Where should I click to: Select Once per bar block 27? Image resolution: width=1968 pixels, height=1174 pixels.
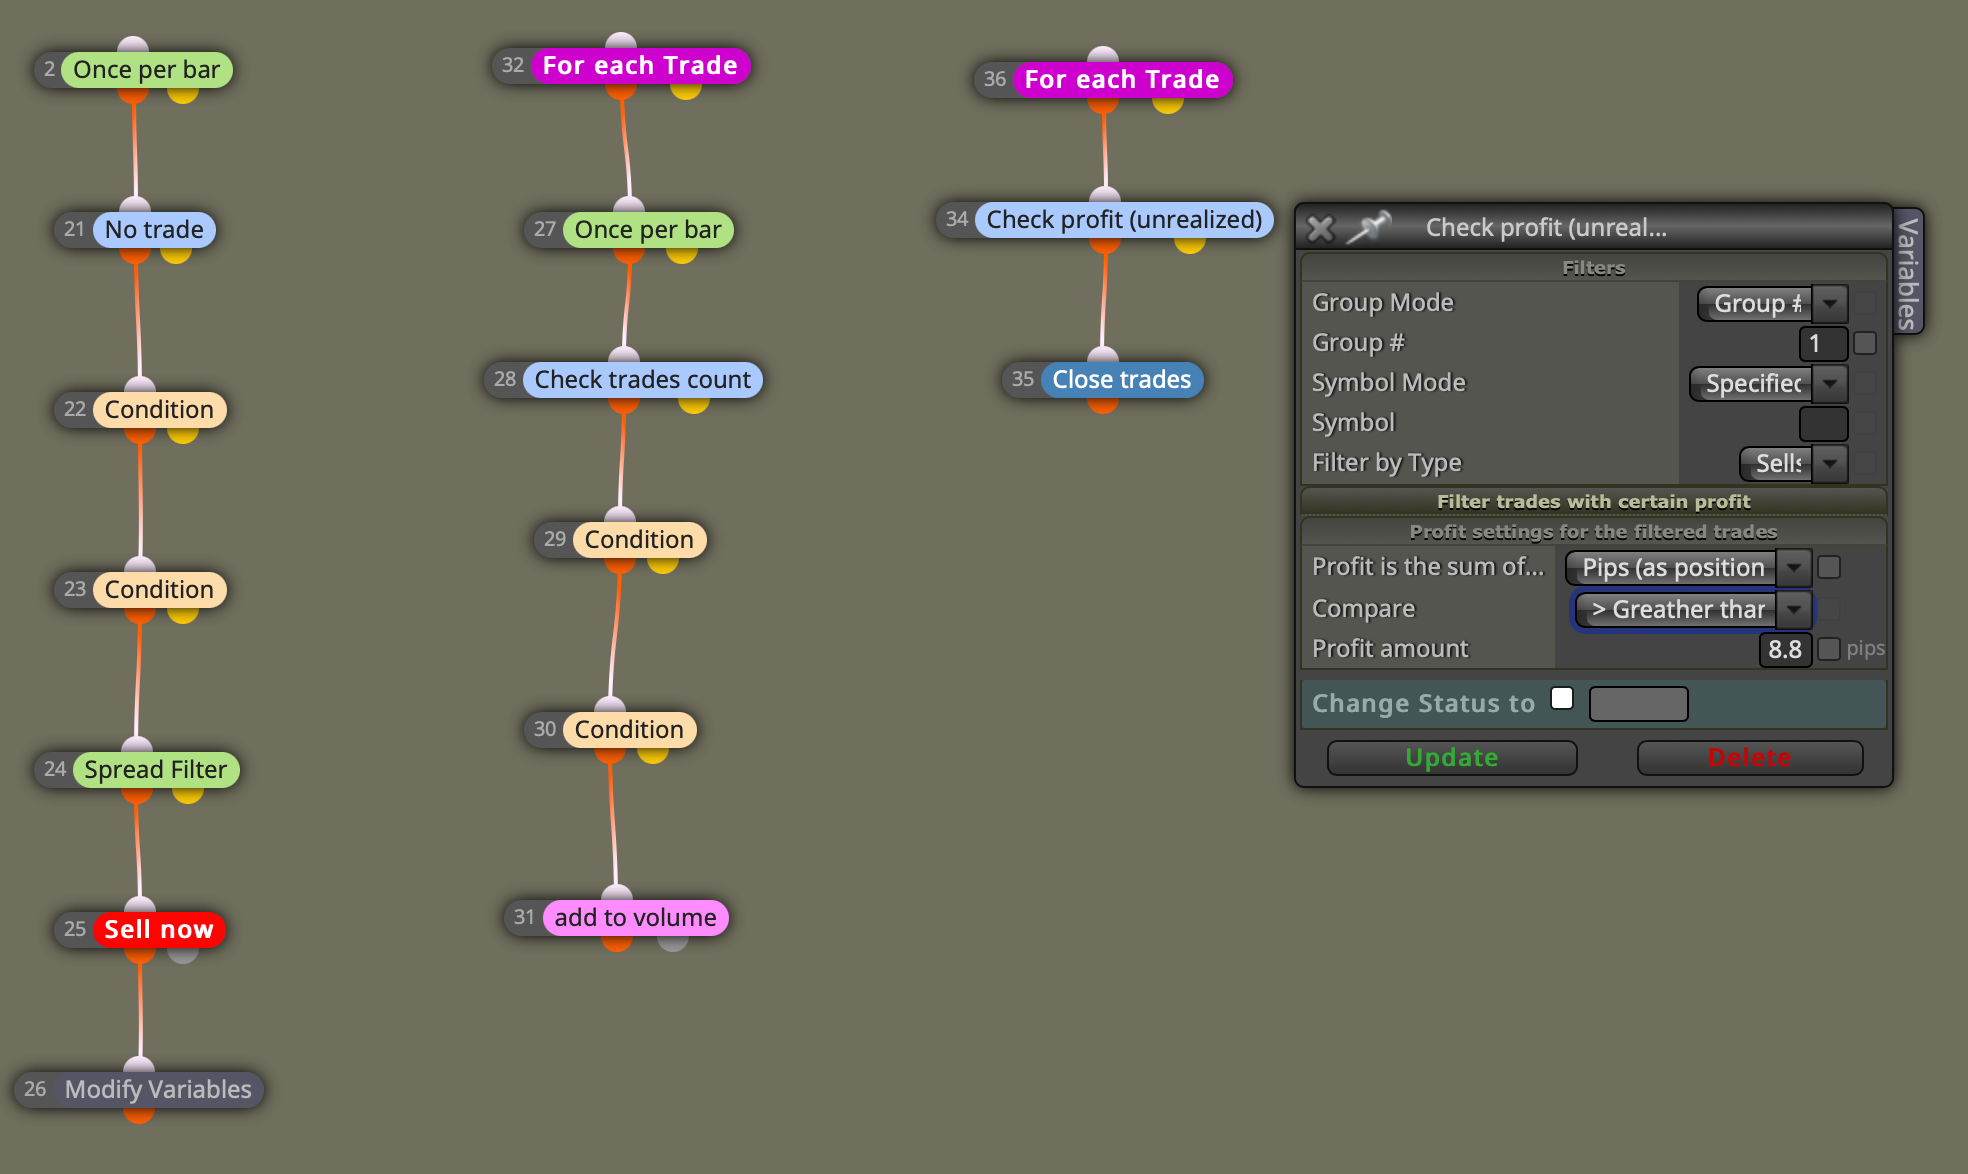pos(648,230)
